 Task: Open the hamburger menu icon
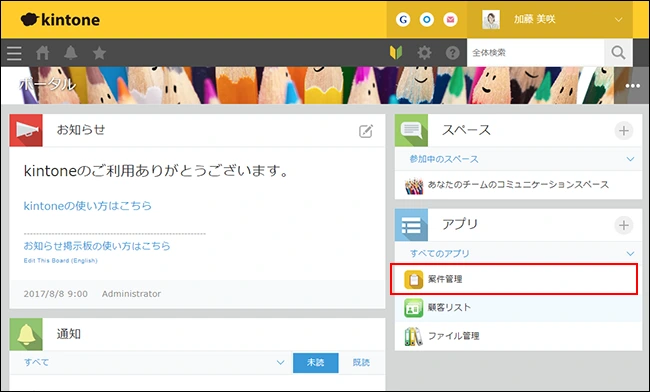click(14, 53)
